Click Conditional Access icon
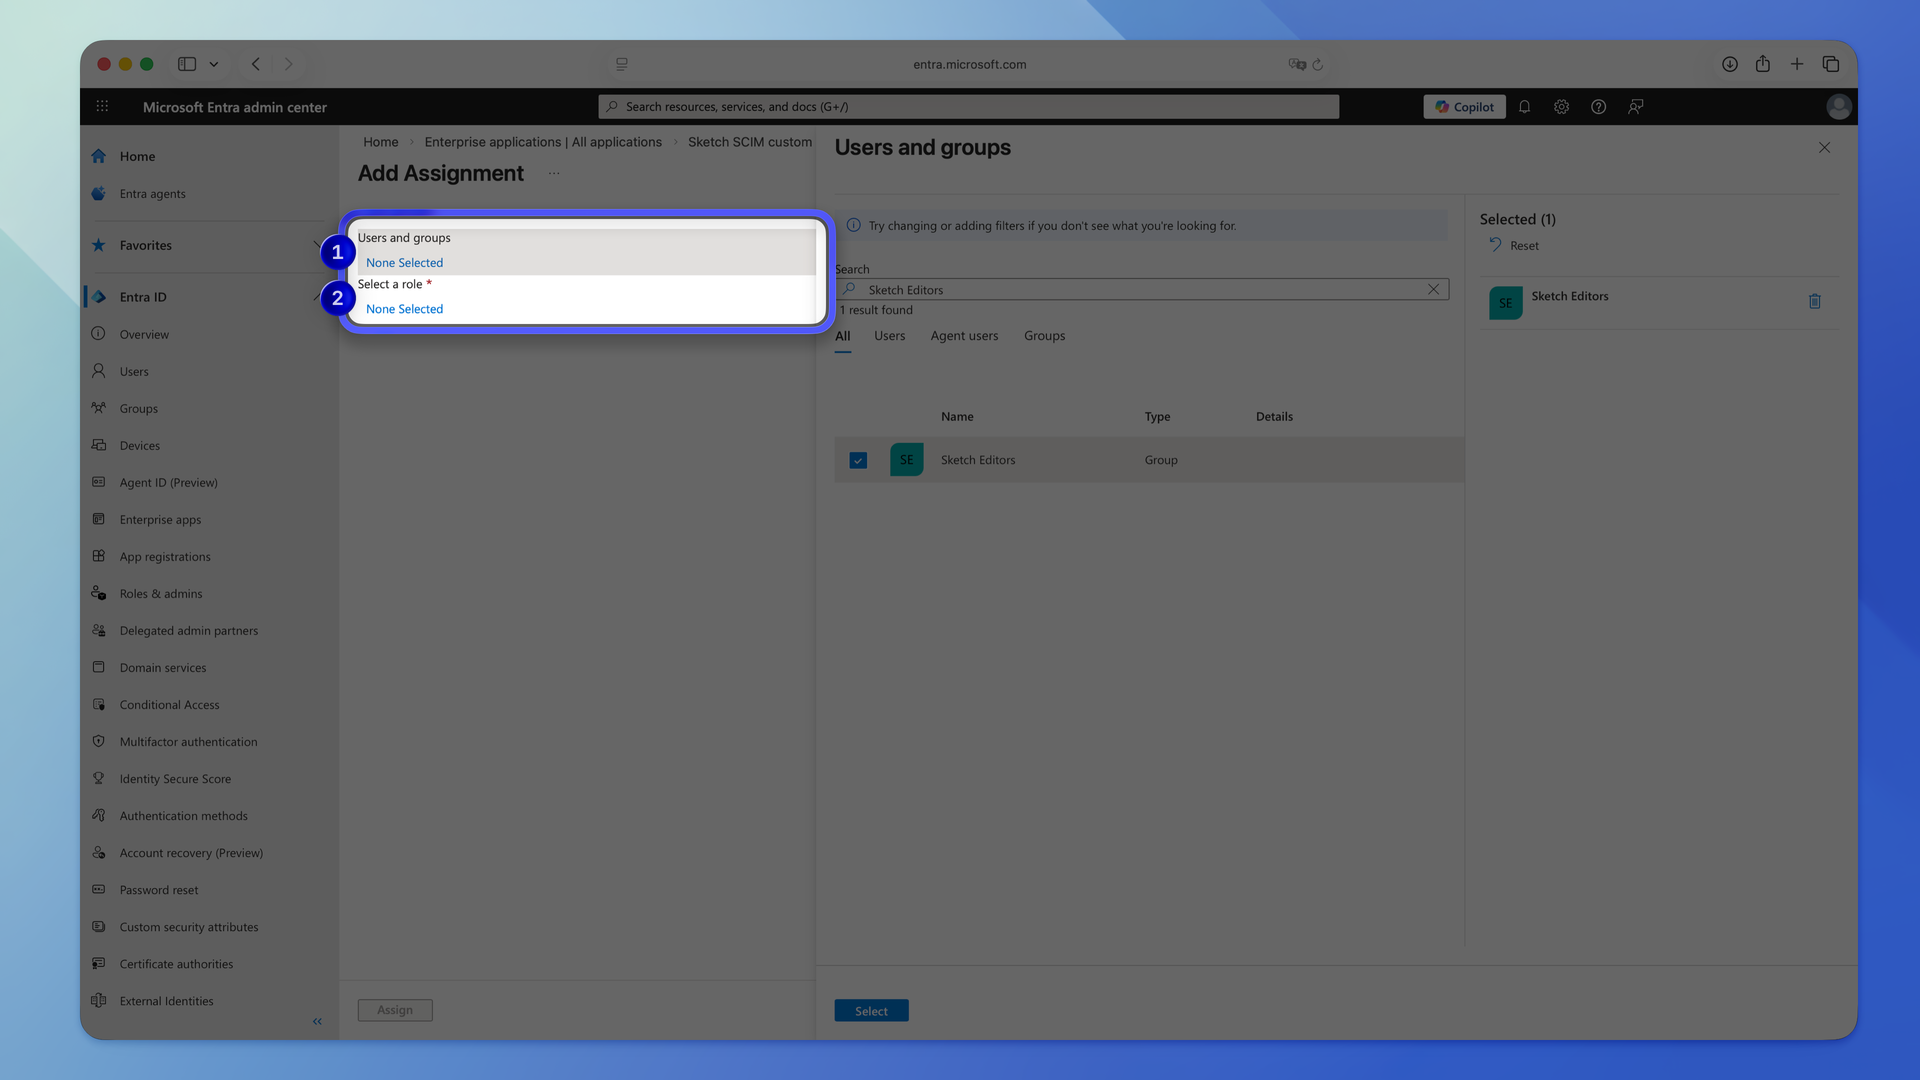 (98, 704)
